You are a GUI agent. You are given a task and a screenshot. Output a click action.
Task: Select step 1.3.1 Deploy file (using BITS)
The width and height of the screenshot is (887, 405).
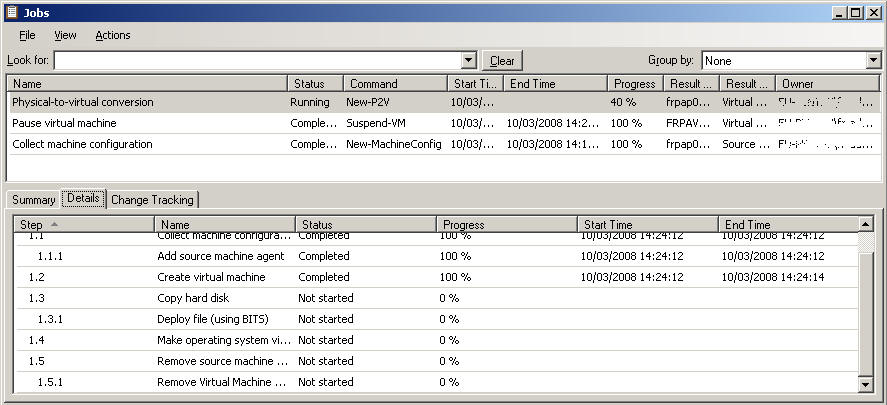point(436,319)
